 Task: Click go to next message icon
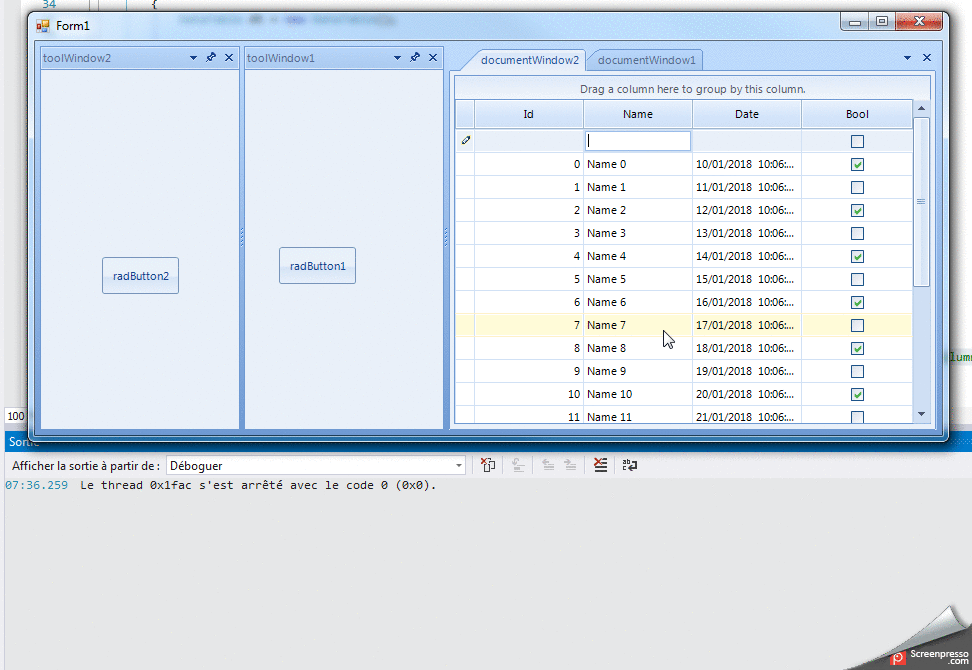click(570, 465)
